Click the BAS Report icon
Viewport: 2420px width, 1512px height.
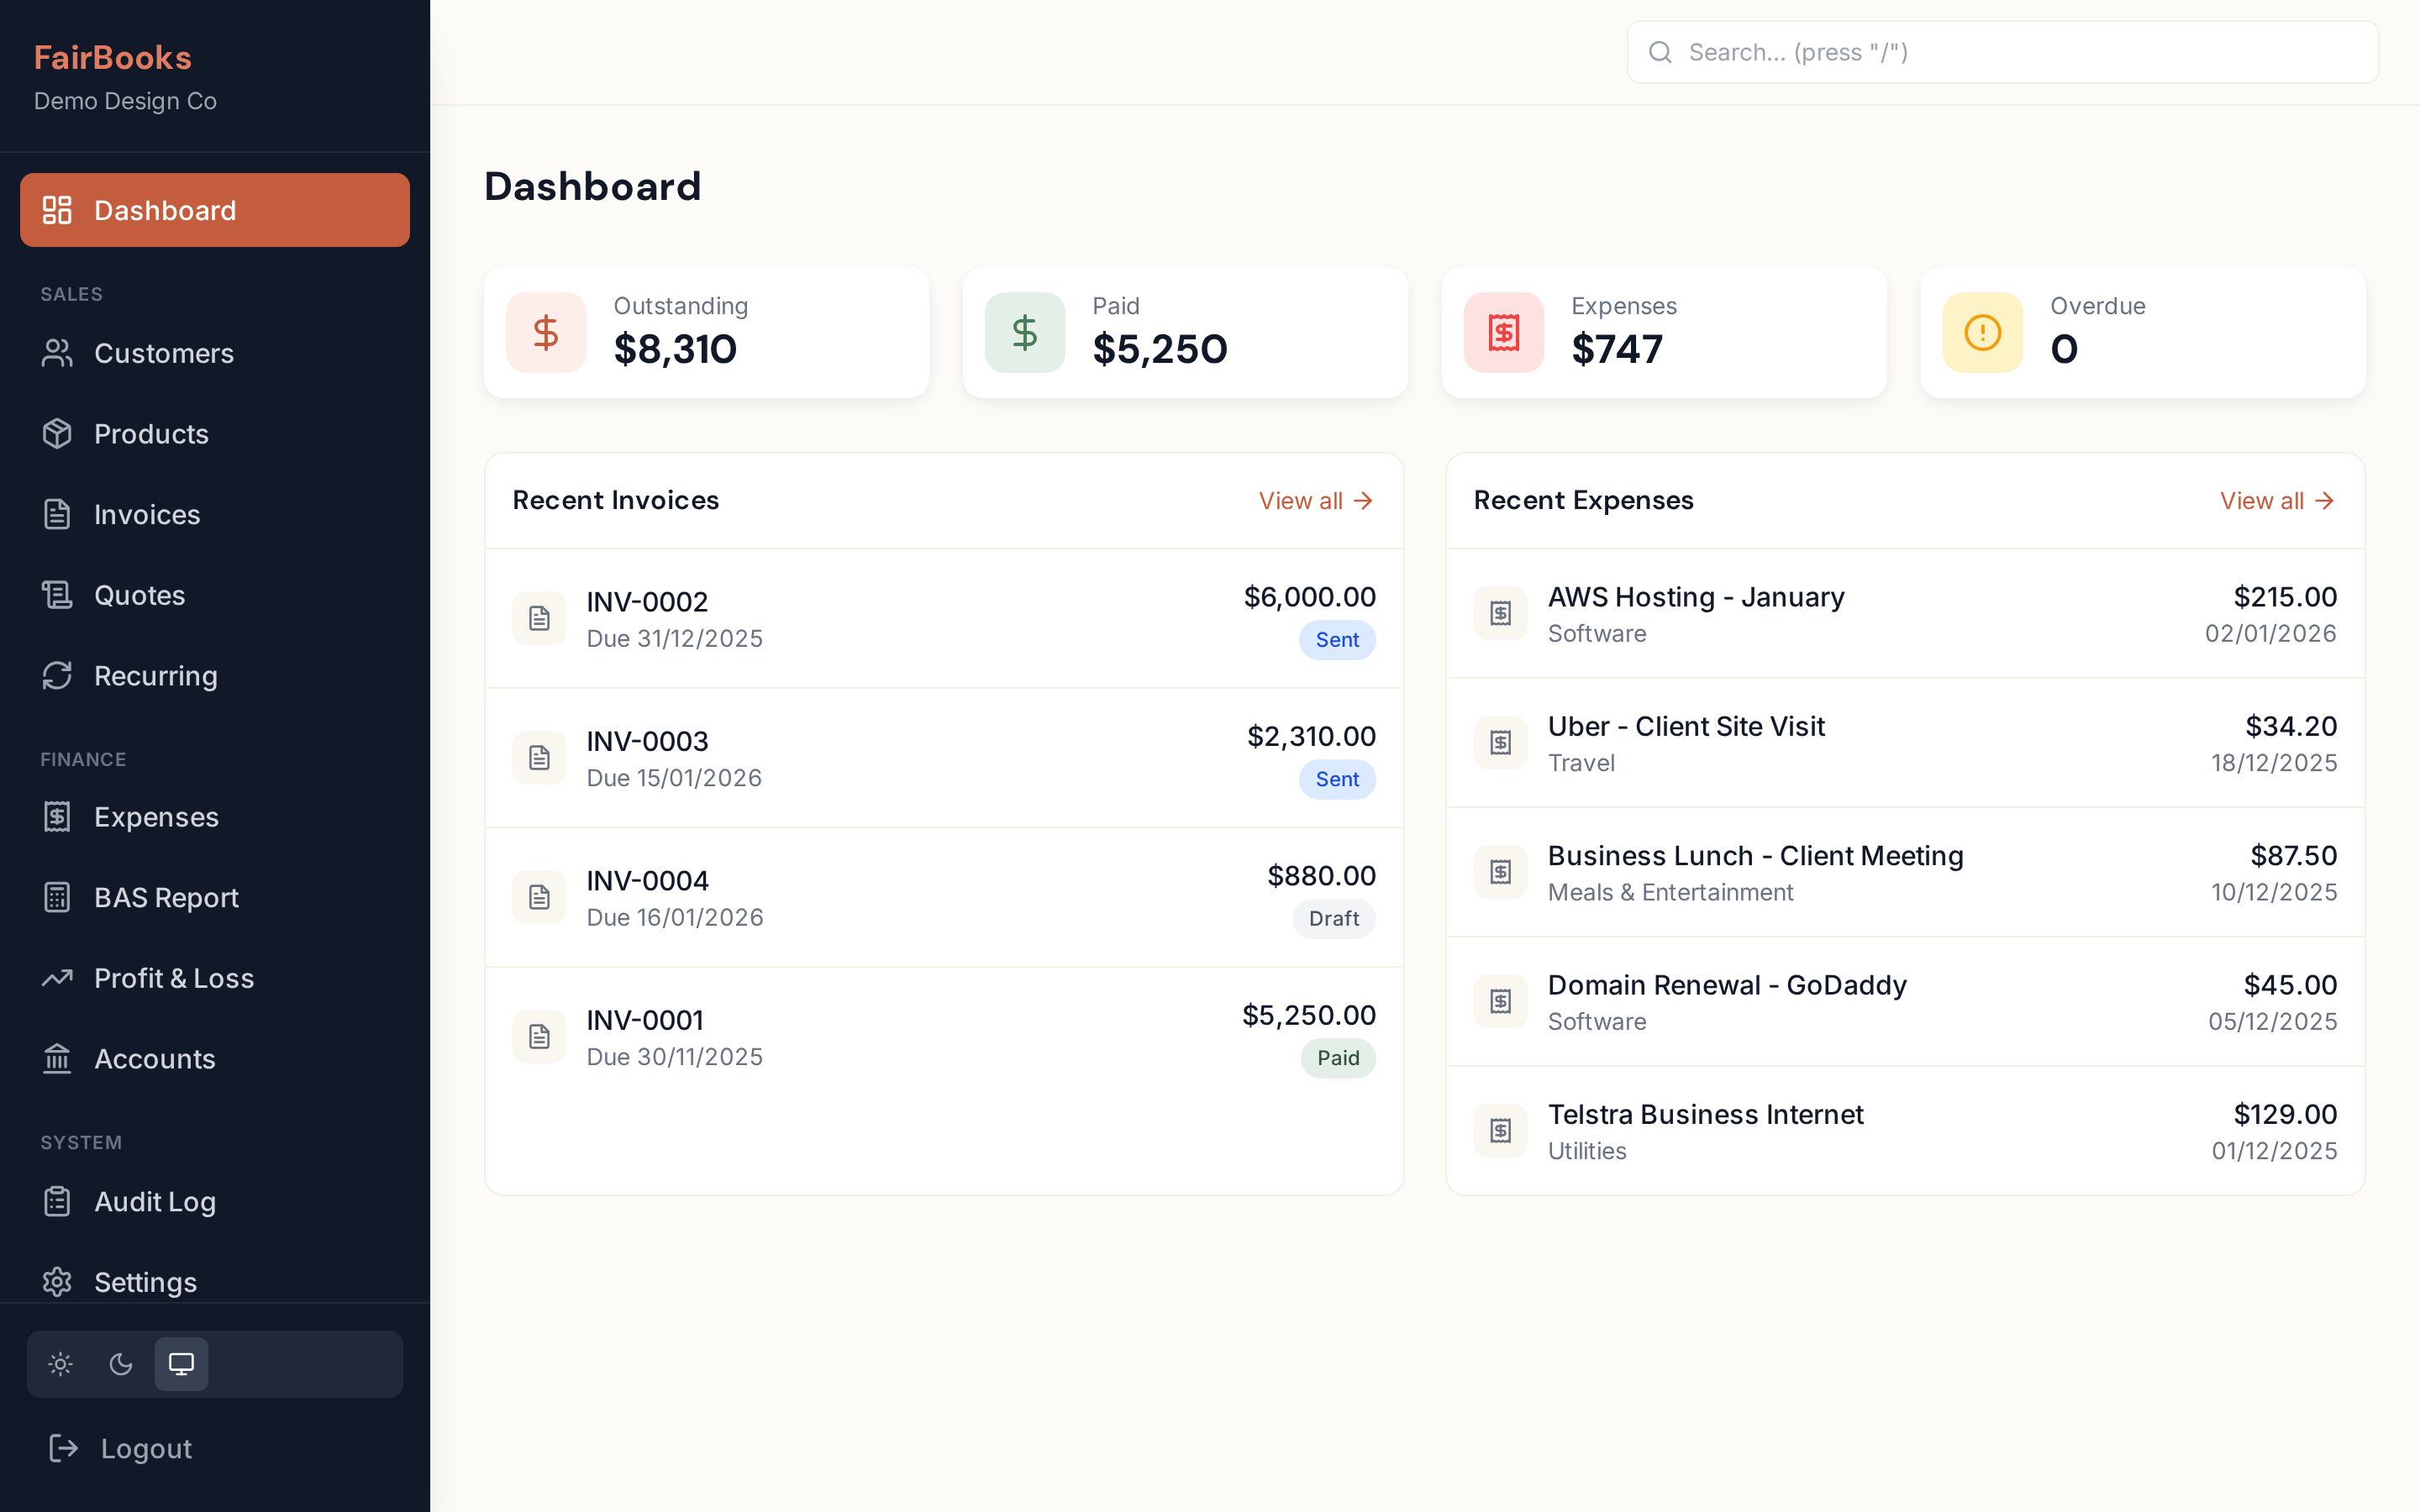pyautogui.click(x=57, y=898)
